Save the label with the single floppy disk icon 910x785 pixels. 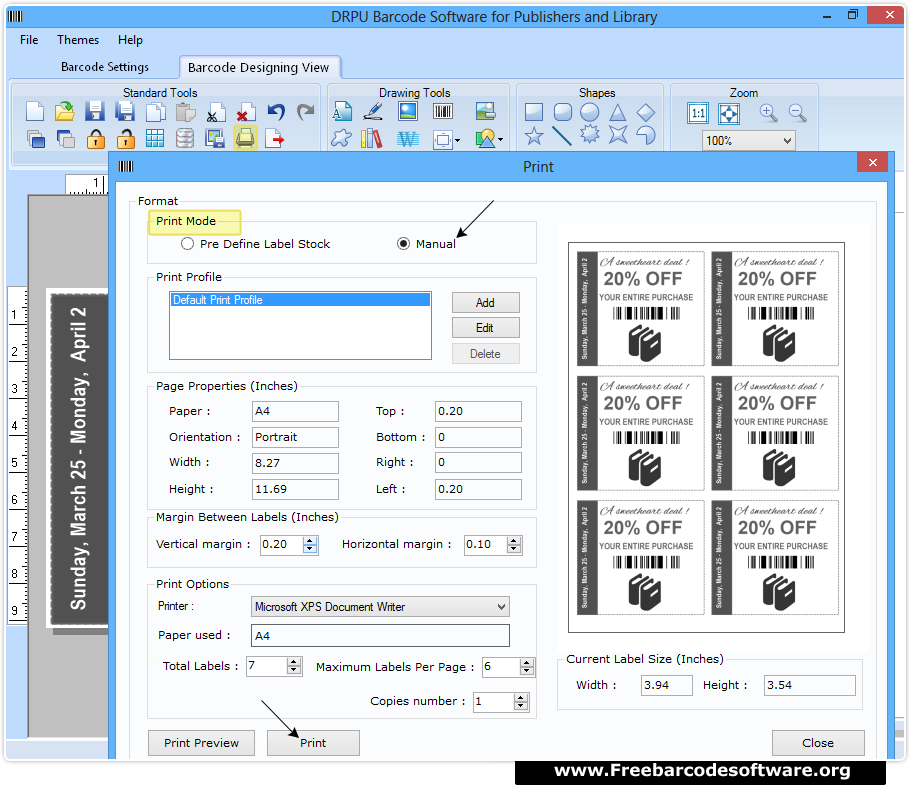(95, 111)
